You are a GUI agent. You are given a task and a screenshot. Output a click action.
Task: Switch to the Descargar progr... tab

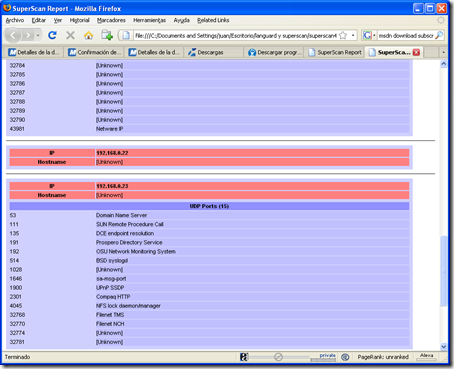275,52
